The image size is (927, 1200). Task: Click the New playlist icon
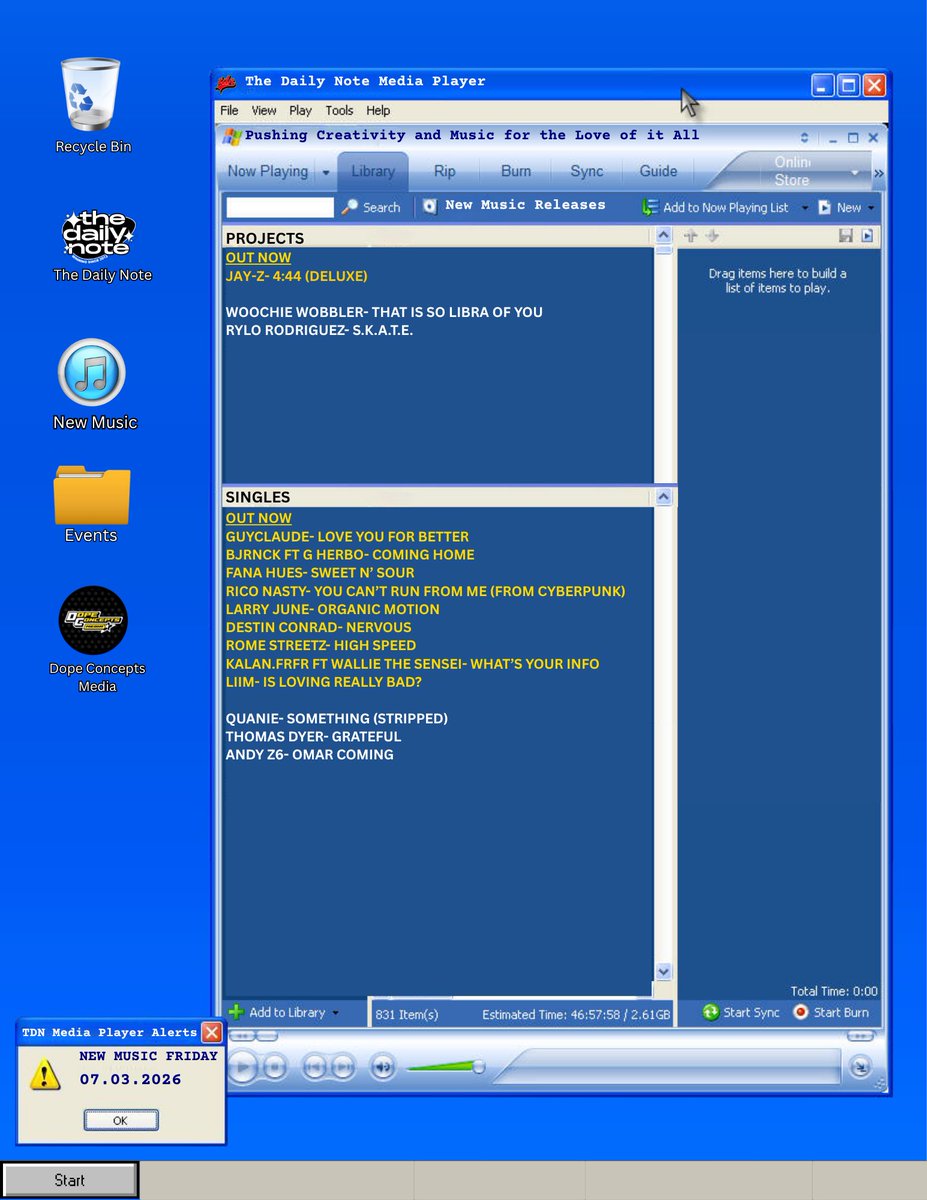(x=825, y=207)
